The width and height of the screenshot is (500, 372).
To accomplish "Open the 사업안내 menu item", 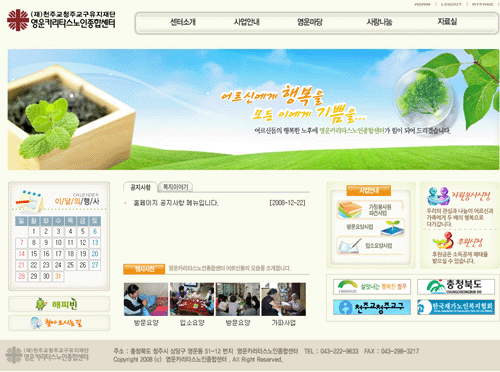I will (247, 22).
